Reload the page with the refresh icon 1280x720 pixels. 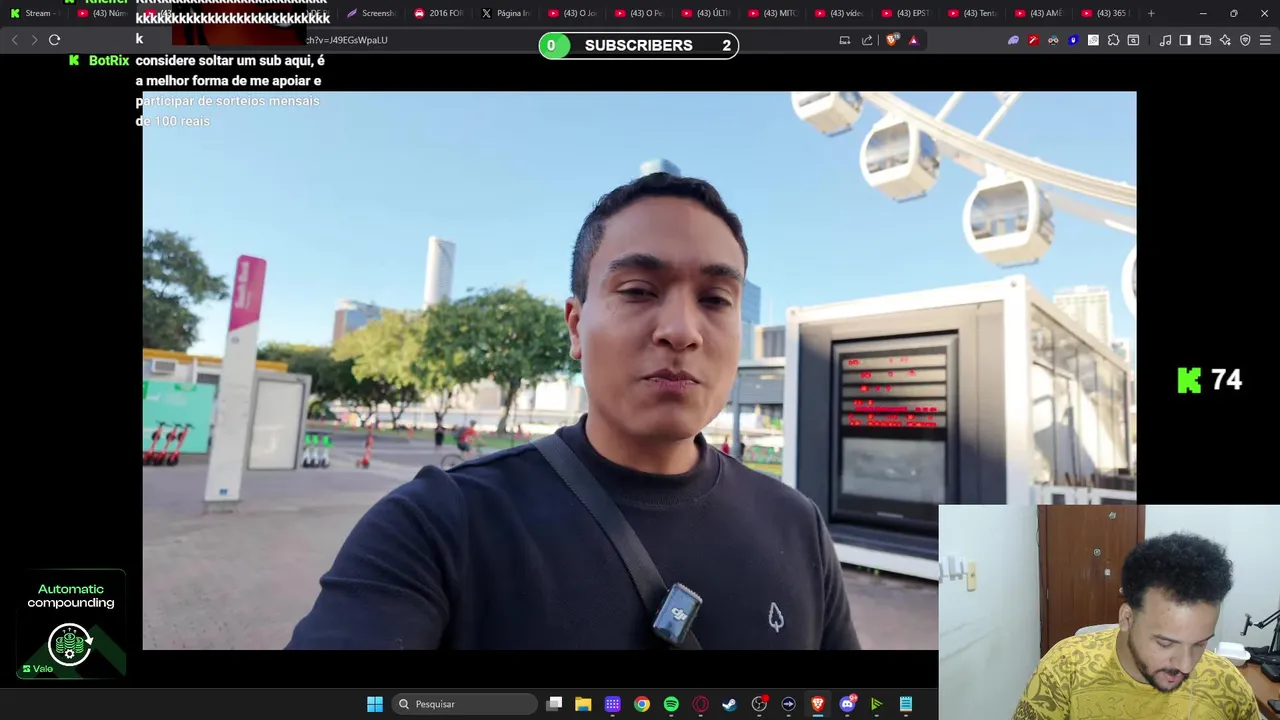click(54, 40)
